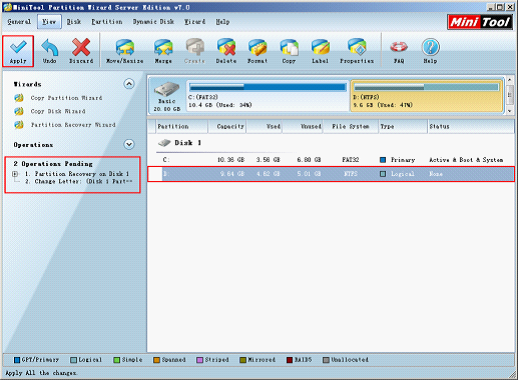Collapse the Wizards panel section
Image resolution: width=518 pixels, height=380 pixels.
coord(129,84)
